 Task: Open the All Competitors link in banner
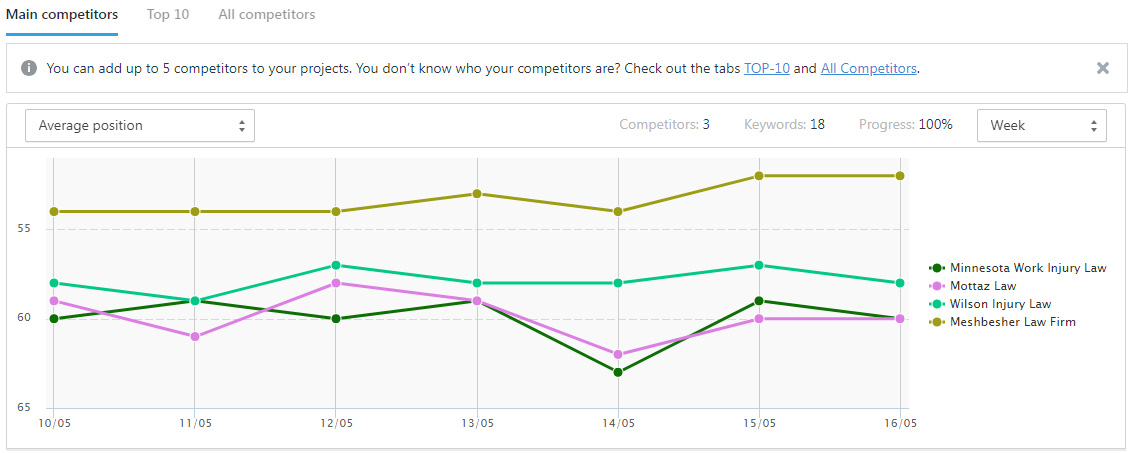coord(868,68)
